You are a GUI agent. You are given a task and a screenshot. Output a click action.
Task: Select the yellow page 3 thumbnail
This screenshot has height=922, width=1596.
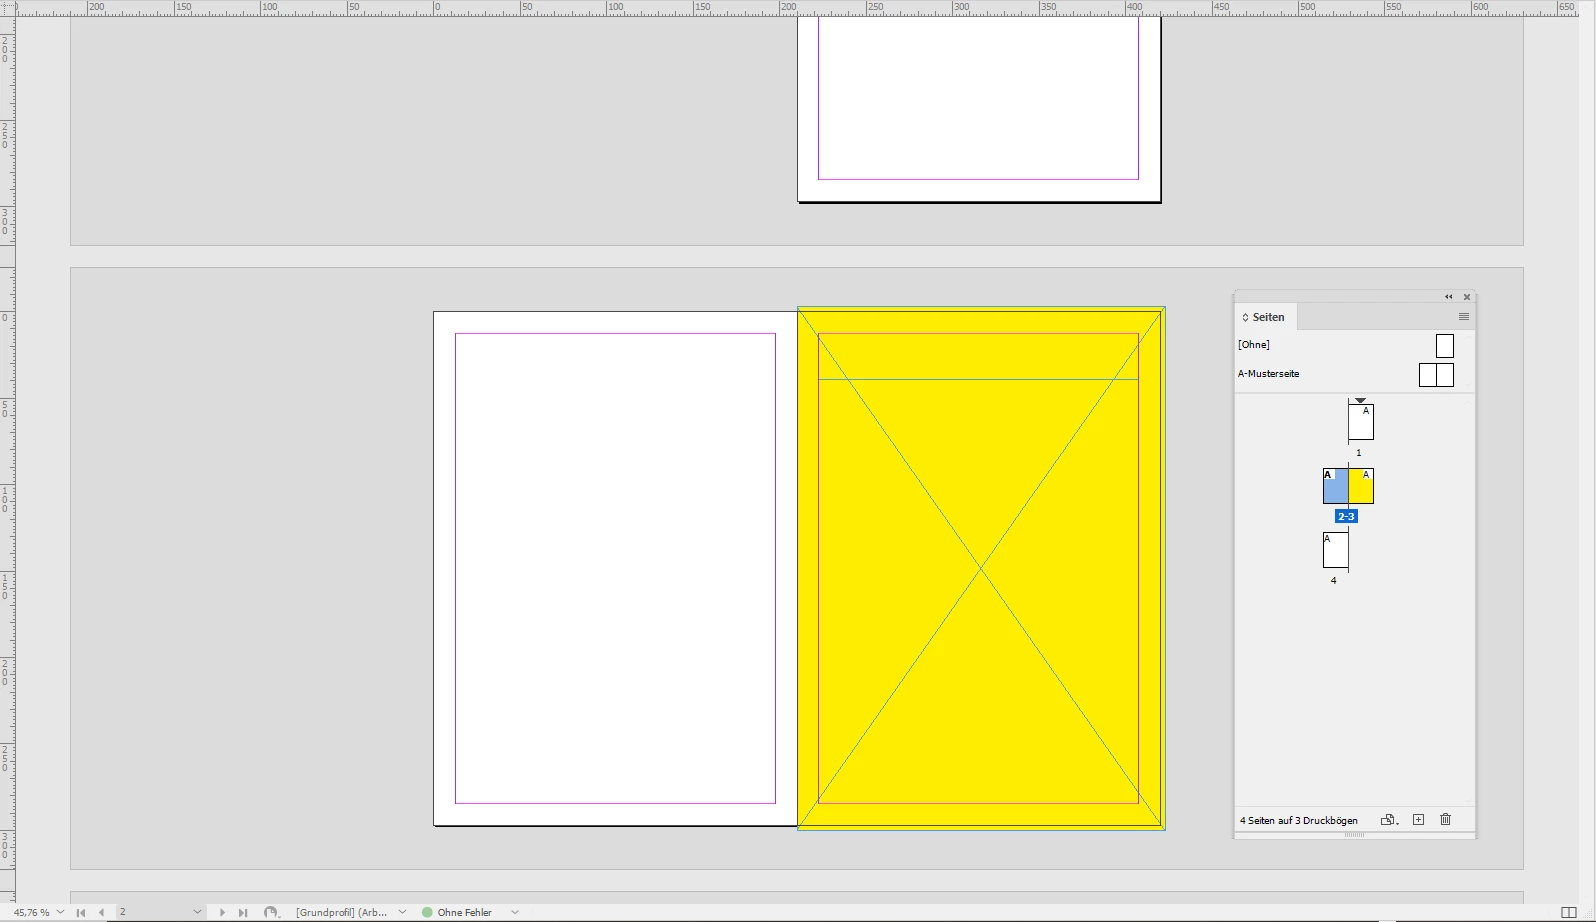coord(1361,486)
